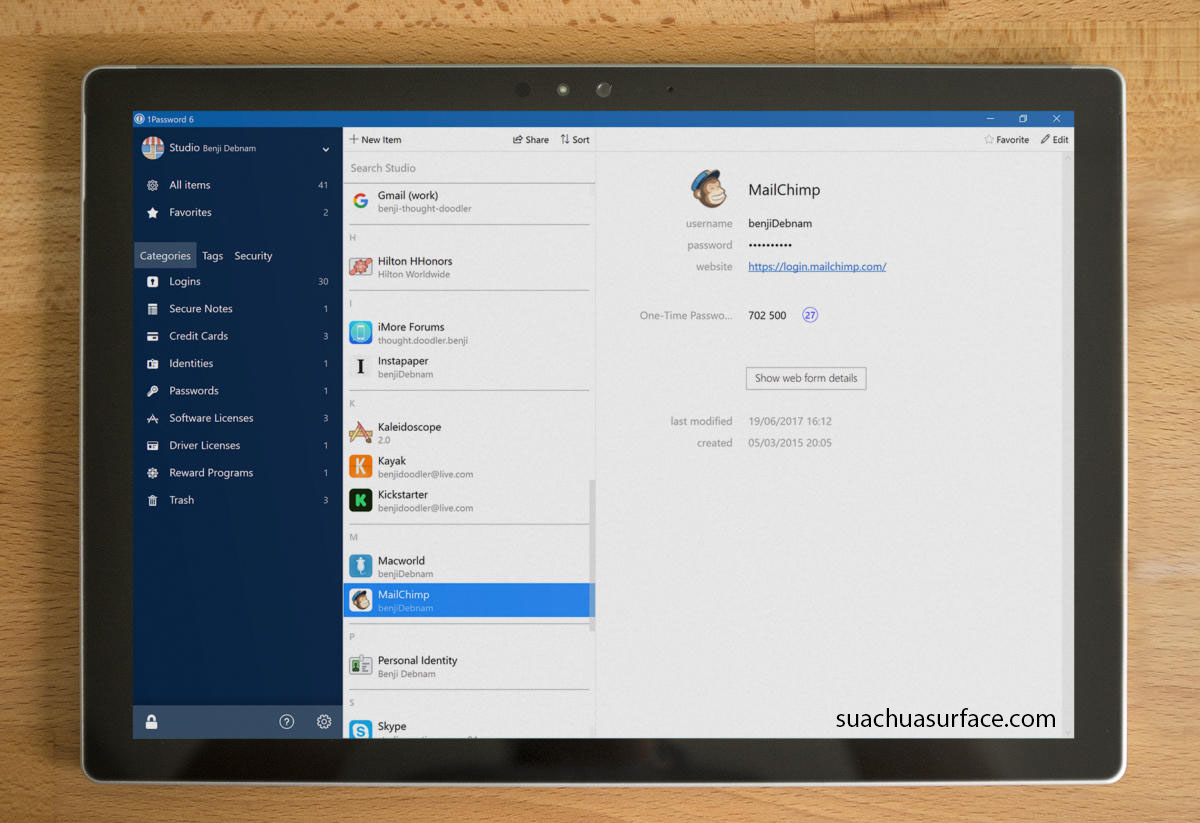Open the Identities category icon
The height and width of the screenshot is (823, 1200).
[153, 364]
